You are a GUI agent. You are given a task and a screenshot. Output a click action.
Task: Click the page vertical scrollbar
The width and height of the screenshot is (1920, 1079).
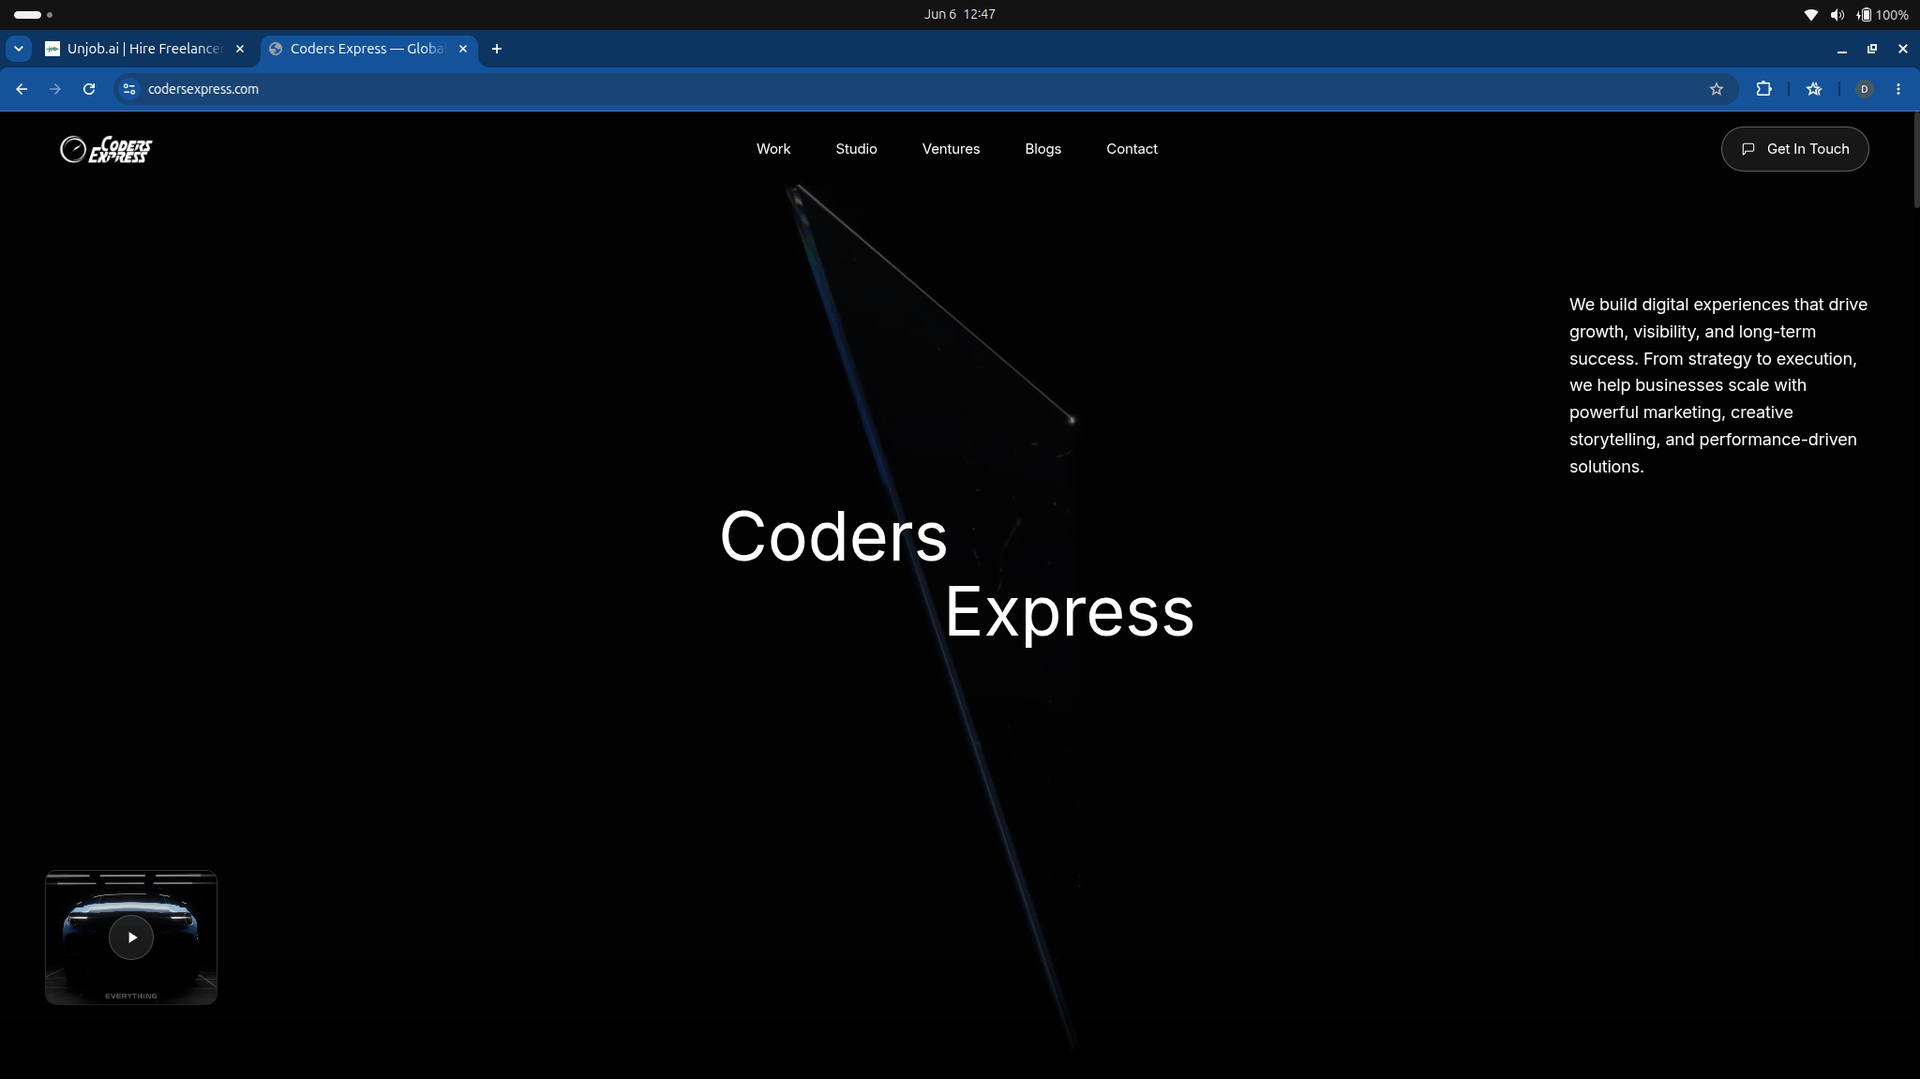[1915, 160]
